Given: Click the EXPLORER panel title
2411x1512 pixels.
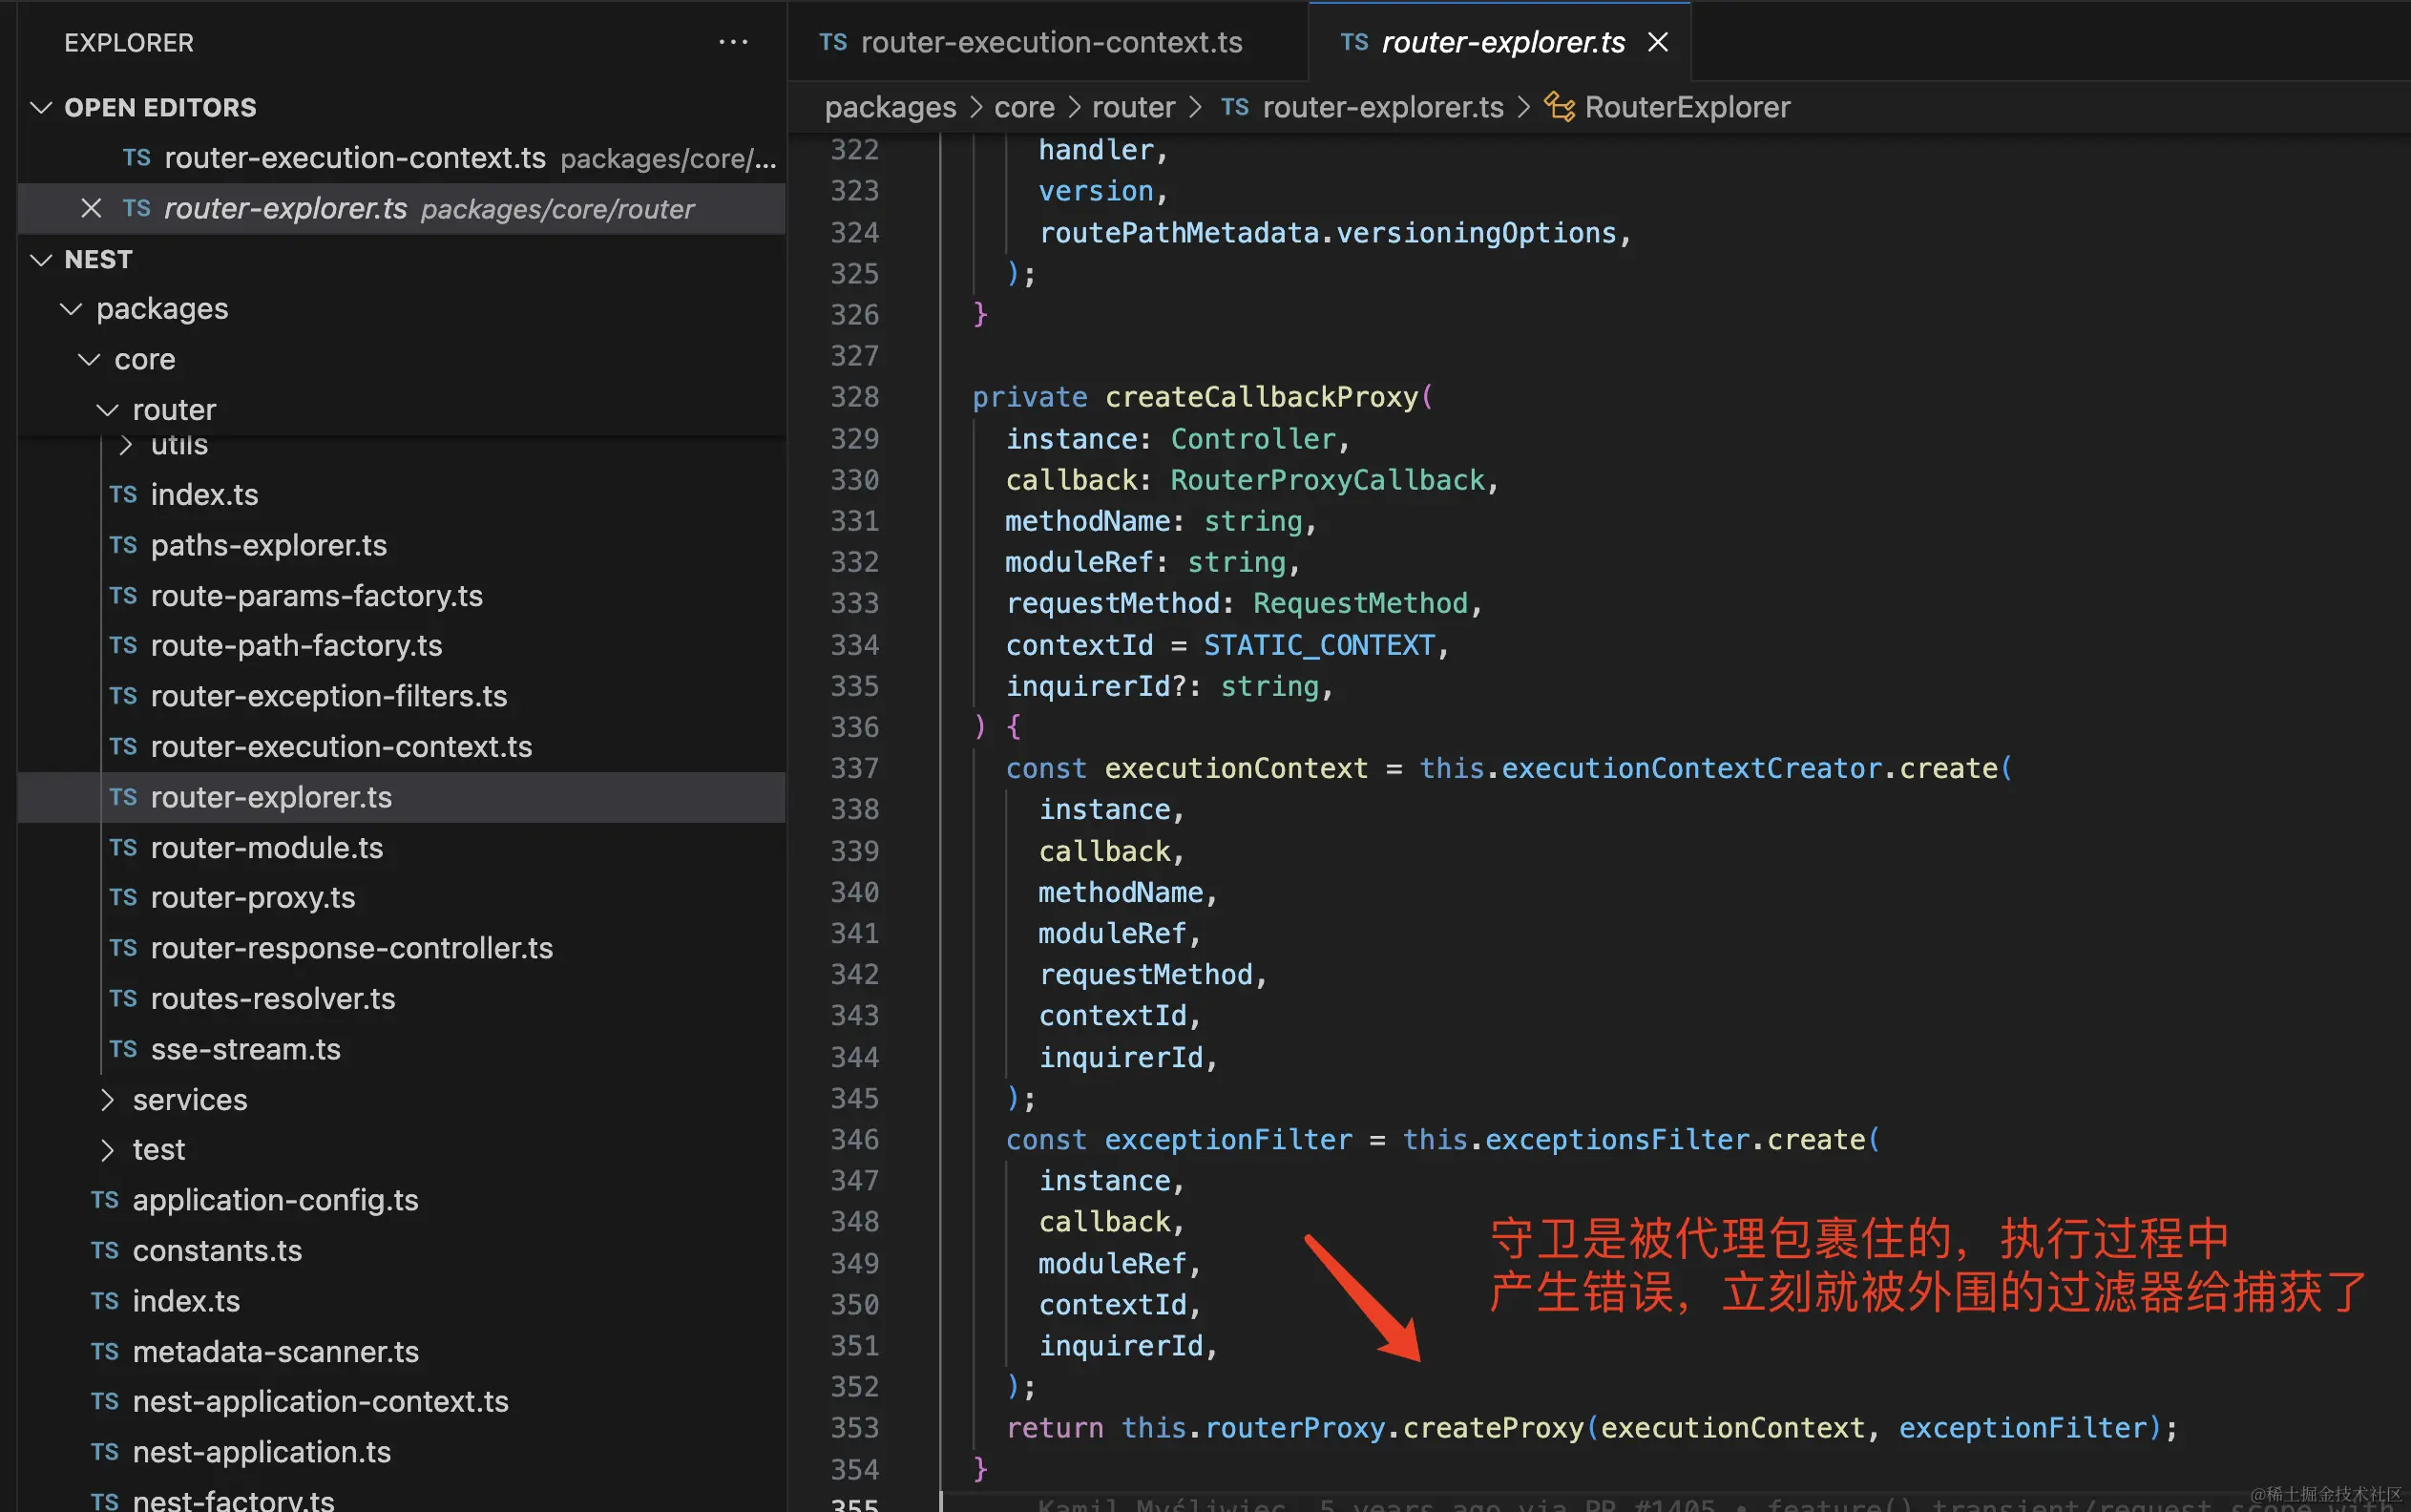Looking at the screenshot, I should point(129,43).
